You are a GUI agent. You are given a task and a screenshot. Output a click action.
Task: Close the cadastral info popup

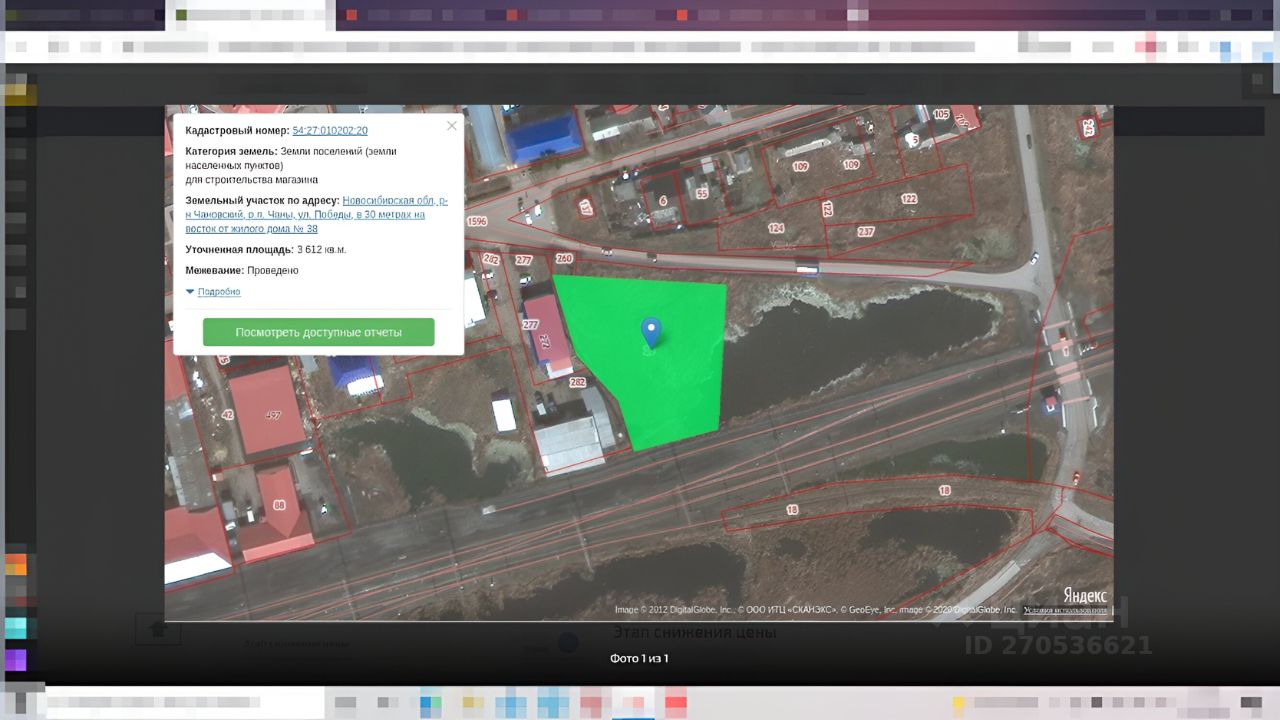[x=451, y=126]
